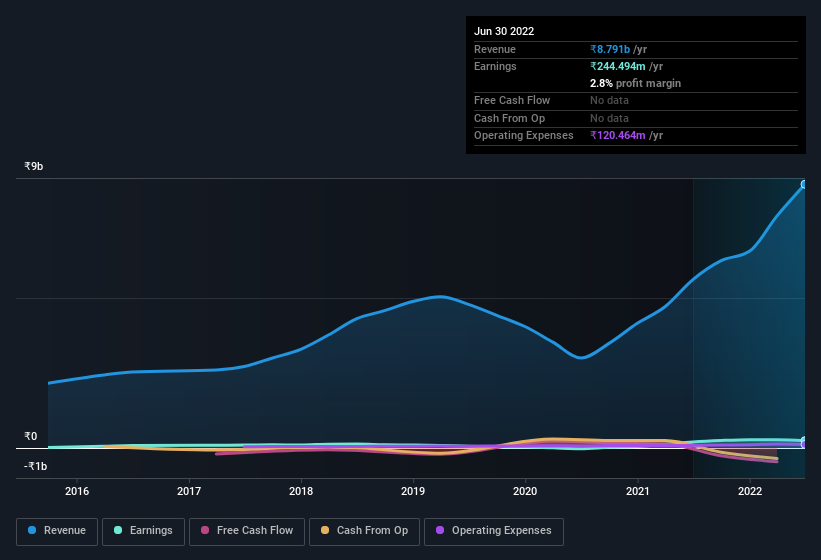
Task: Click the 2016 x-axis label
Action: [77, 491]
